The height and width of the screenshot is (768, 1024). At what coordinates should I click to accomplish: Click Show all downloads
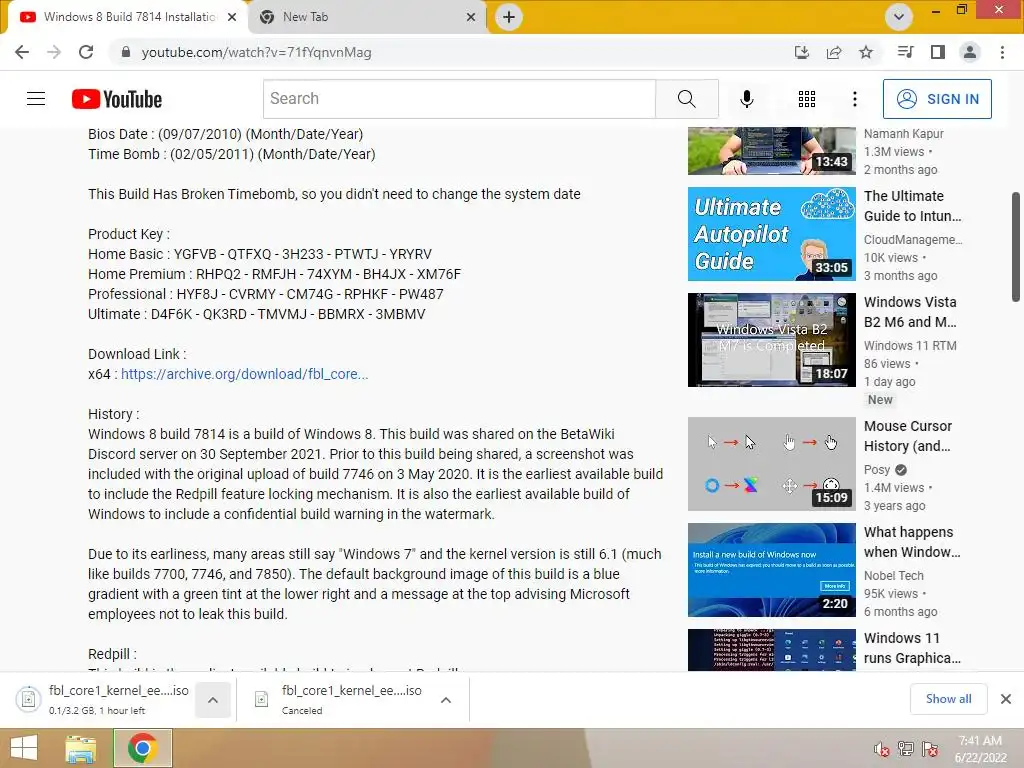(x=948, y=699)
